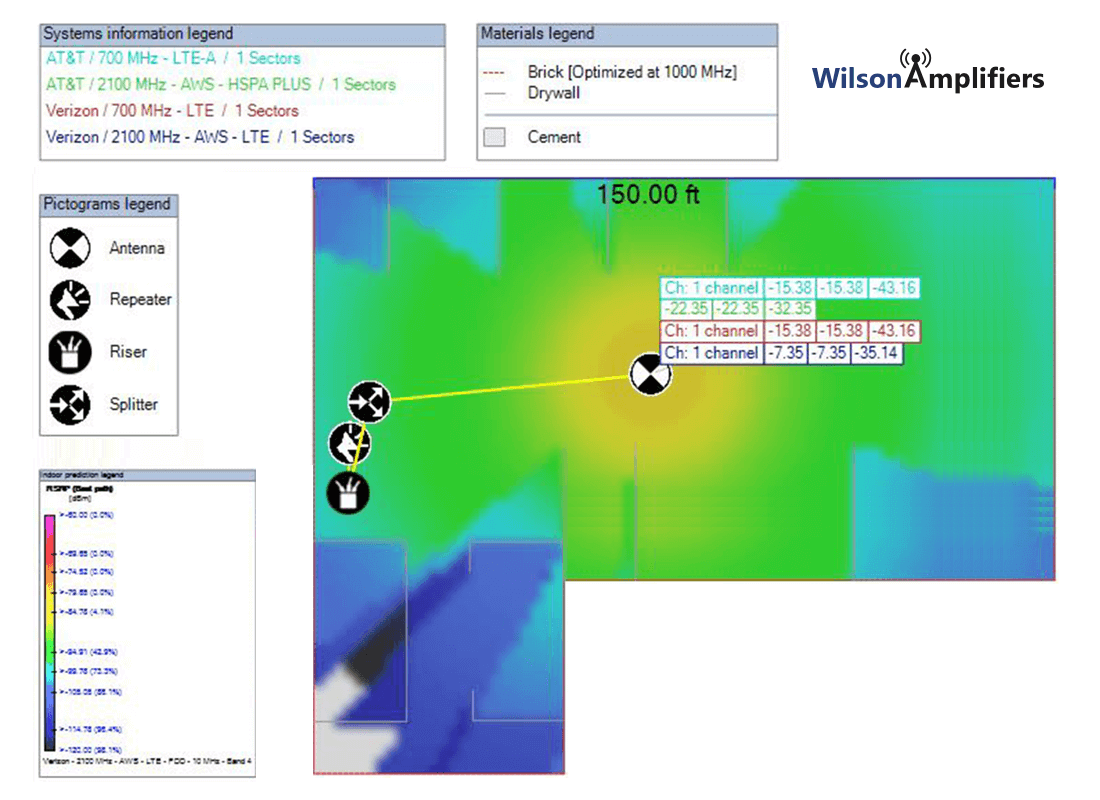
Task: Select the Cement material swatch
Action: 494,137
